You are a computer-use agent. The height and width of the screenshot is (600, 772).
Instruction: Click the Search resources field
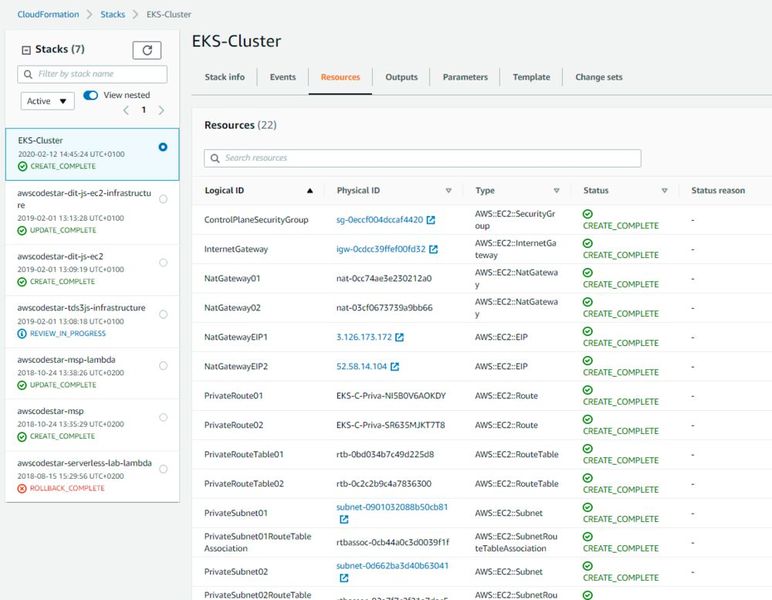point(422,158)
